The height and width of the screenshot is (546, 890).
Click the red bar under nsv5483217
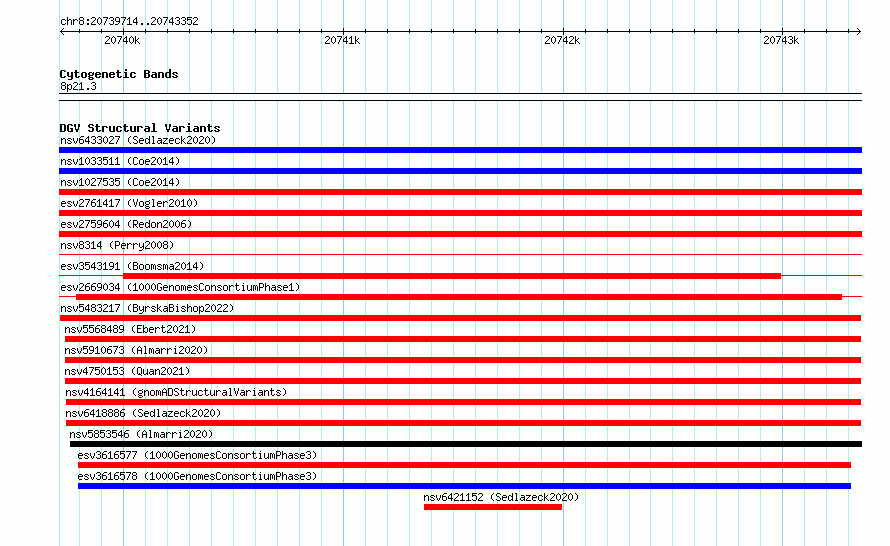[x=460, y=318]
